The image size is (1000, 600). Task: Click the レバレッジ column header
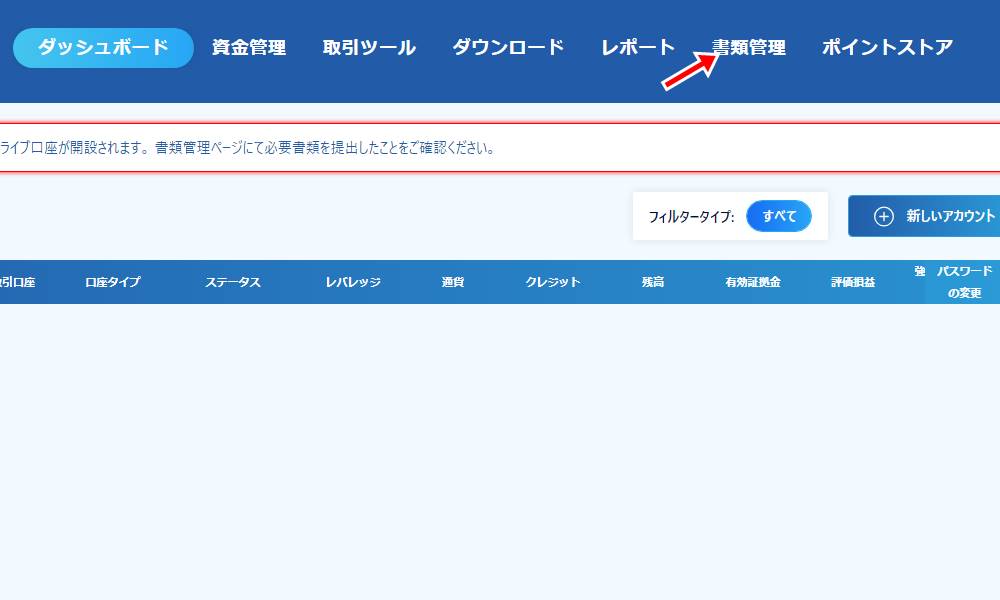(352, 281)
